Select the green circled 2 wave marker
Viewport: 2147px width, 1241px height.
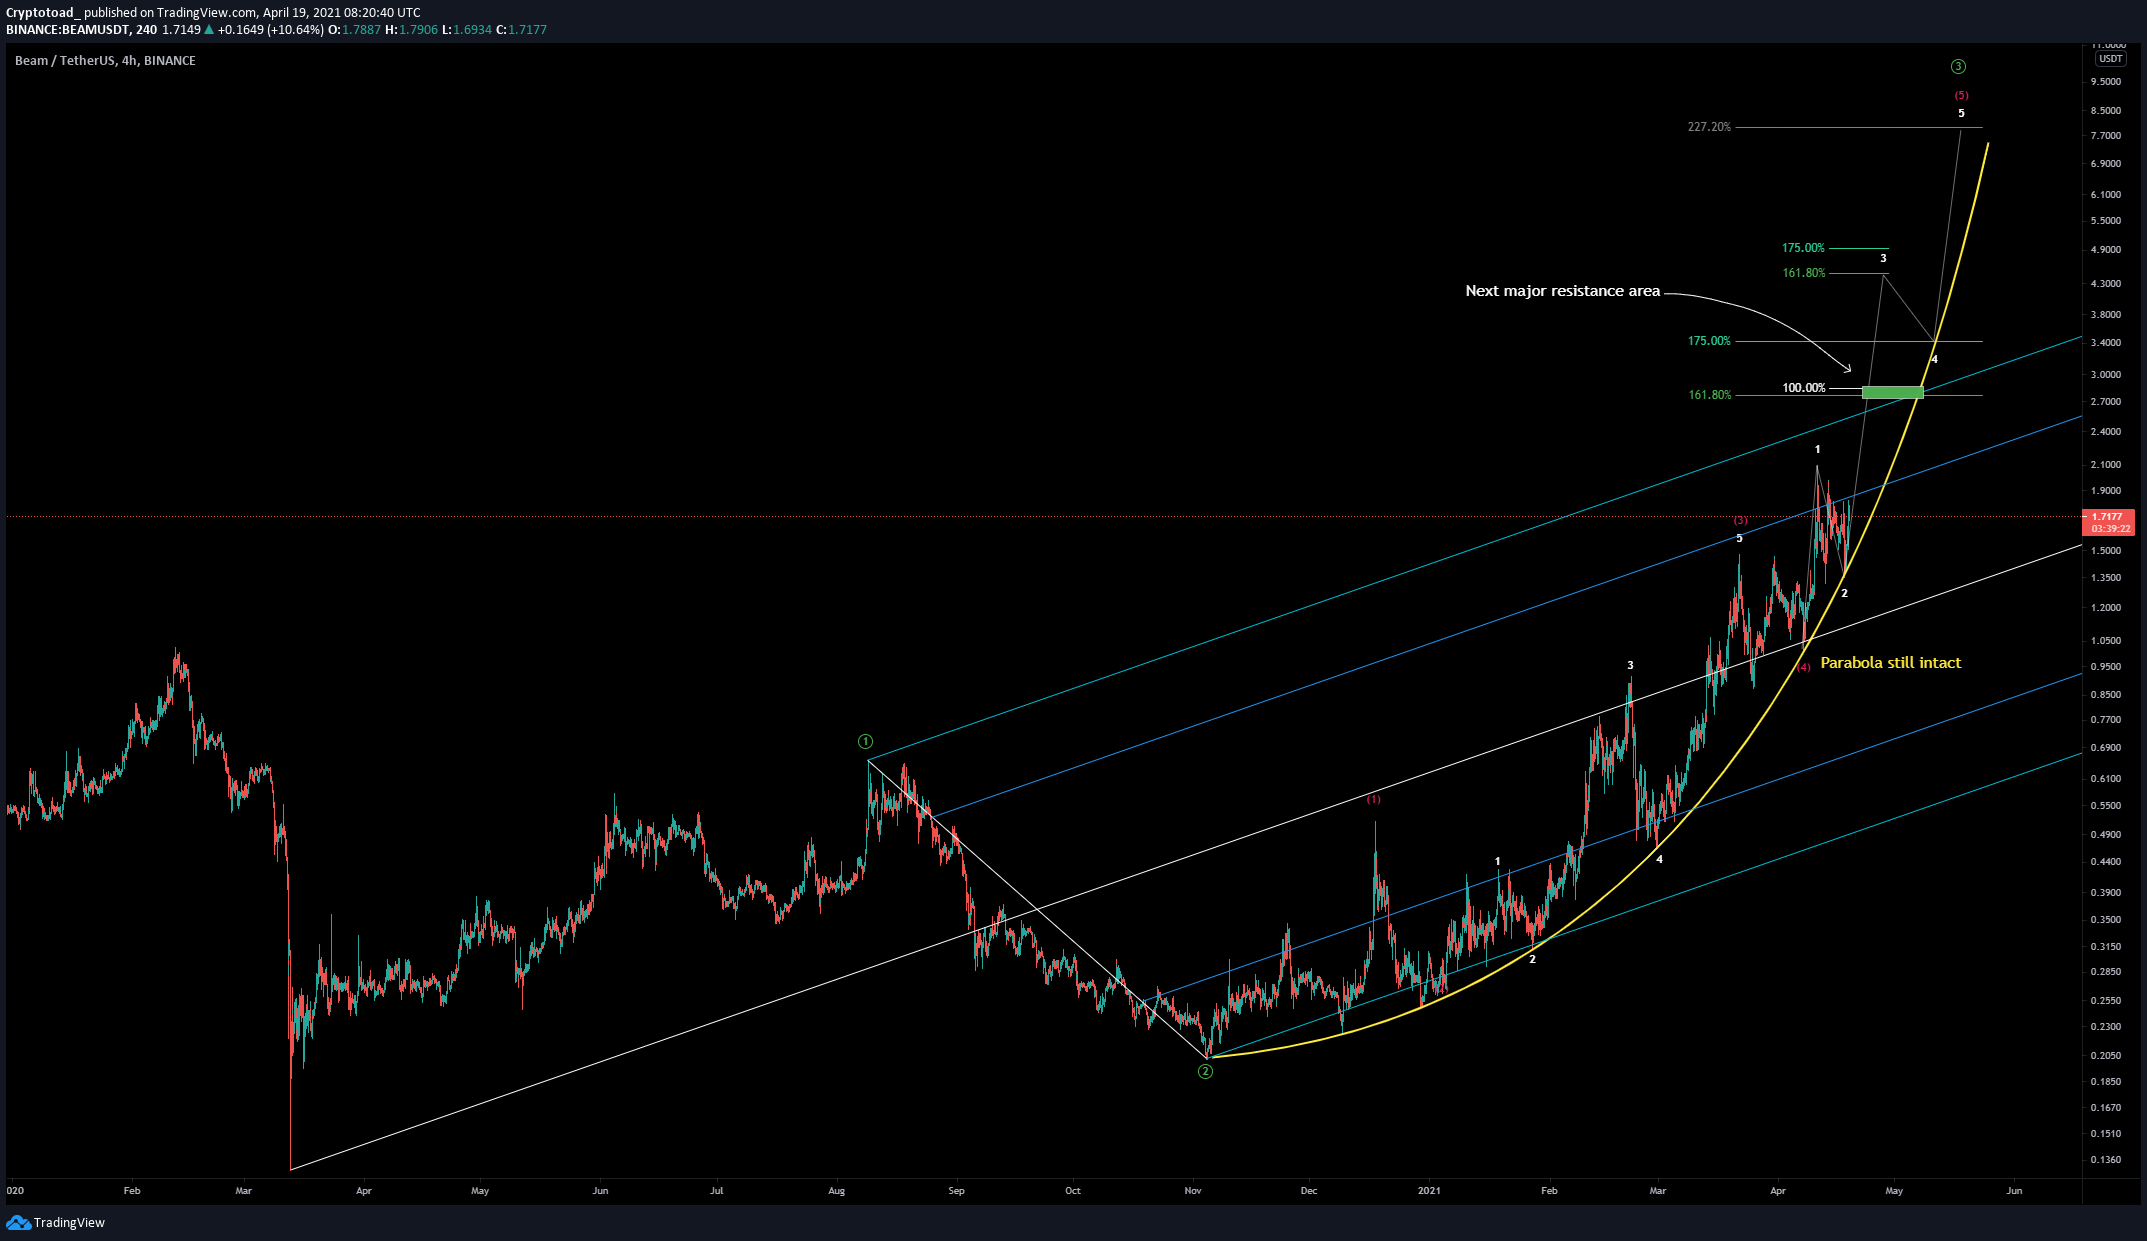[1205, 1072]
